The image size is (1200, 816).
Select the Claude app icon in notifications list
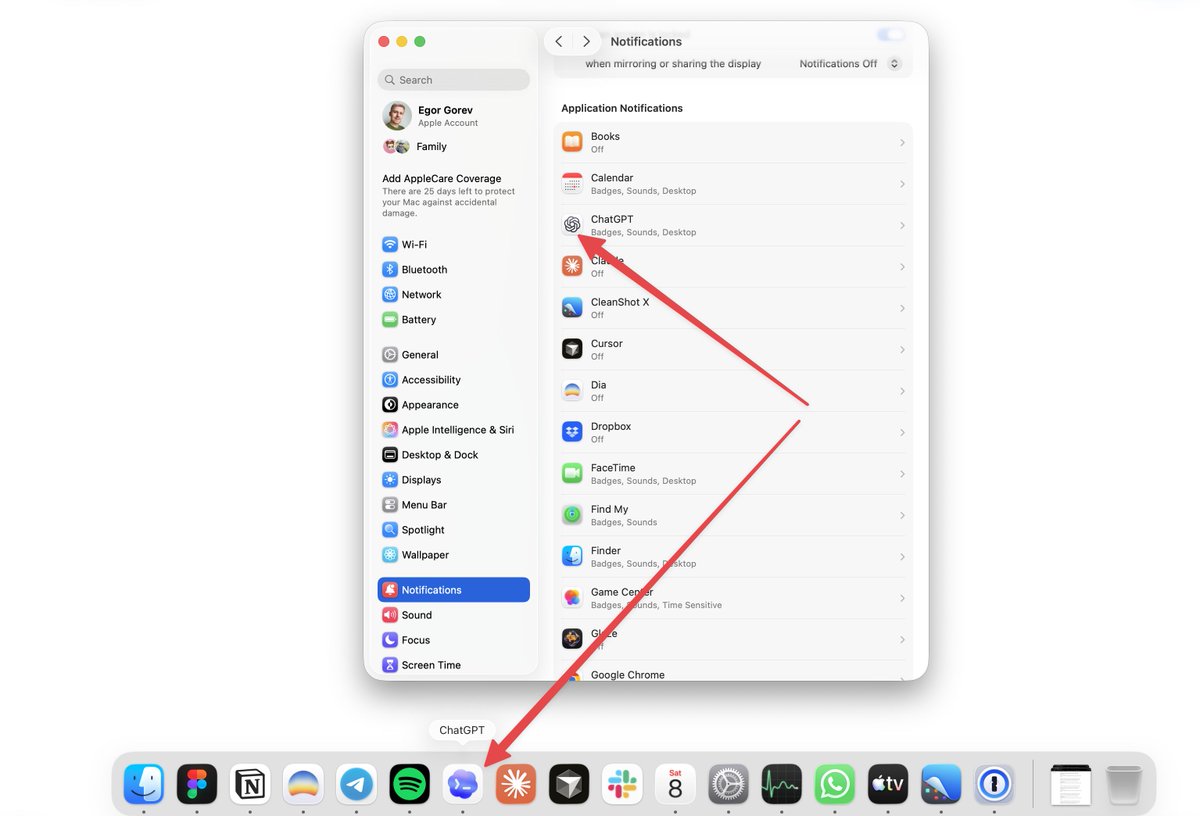point(572,266)
